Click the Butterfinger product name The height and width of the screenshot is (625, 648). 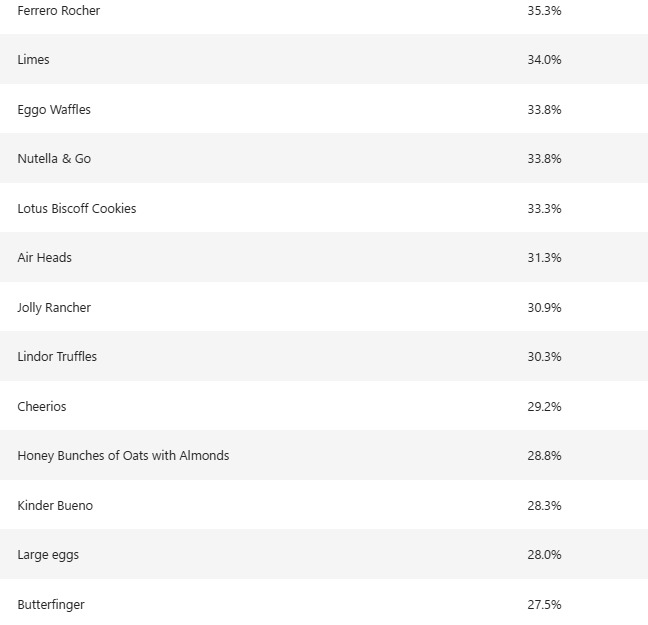pyautogui.click(x=50, y=605)
